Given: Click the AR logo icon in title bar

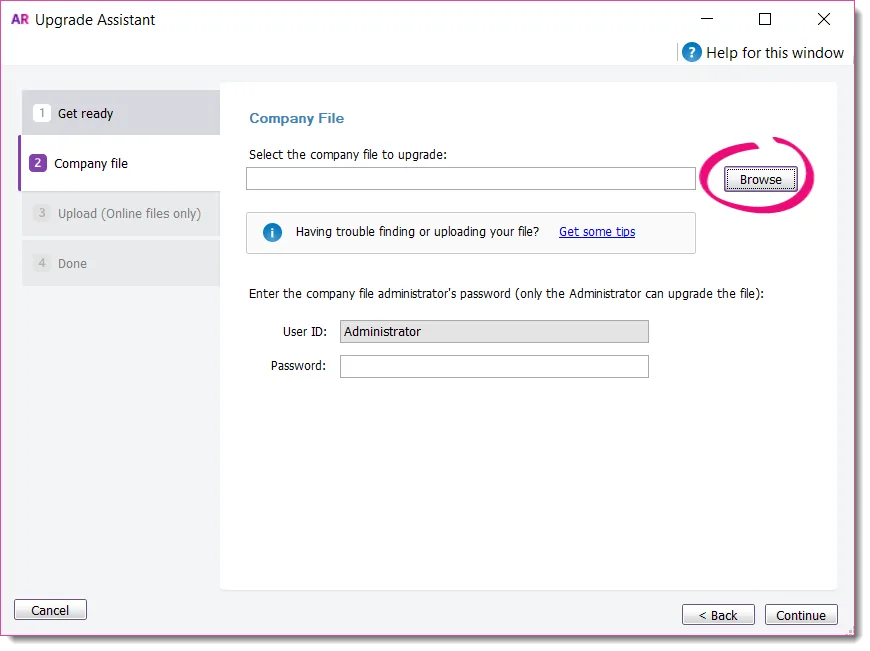Looking at the screenshot, I should pyautogui.click(x=18, y=19).
